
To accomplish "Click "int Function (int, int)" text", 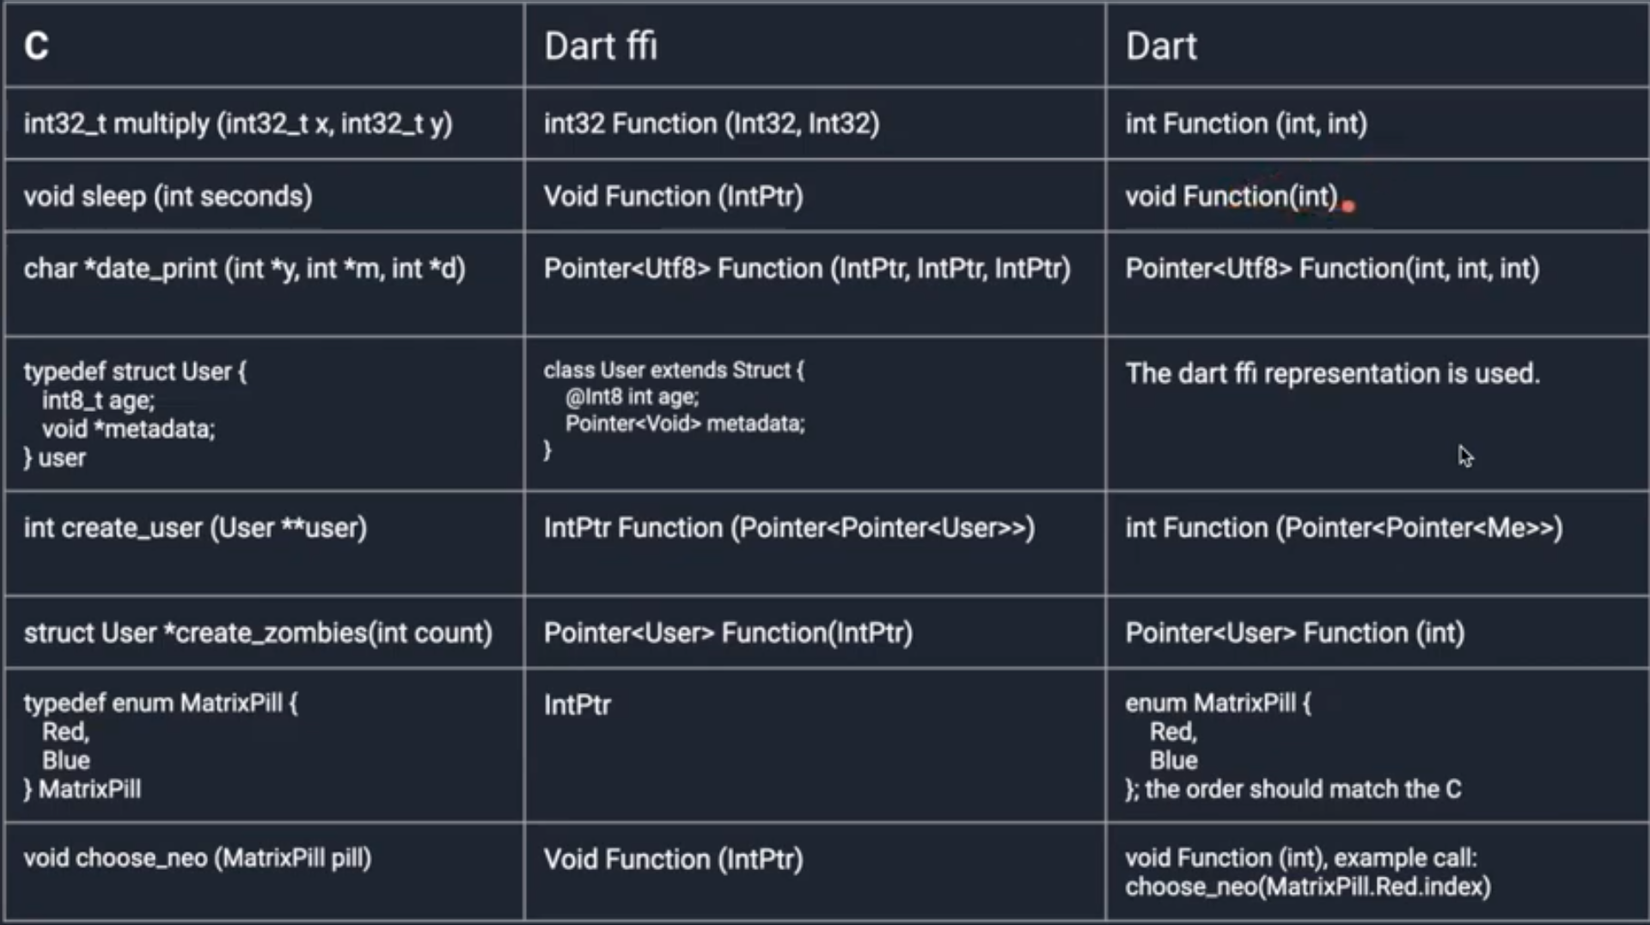I will [x=1246, y=124].
